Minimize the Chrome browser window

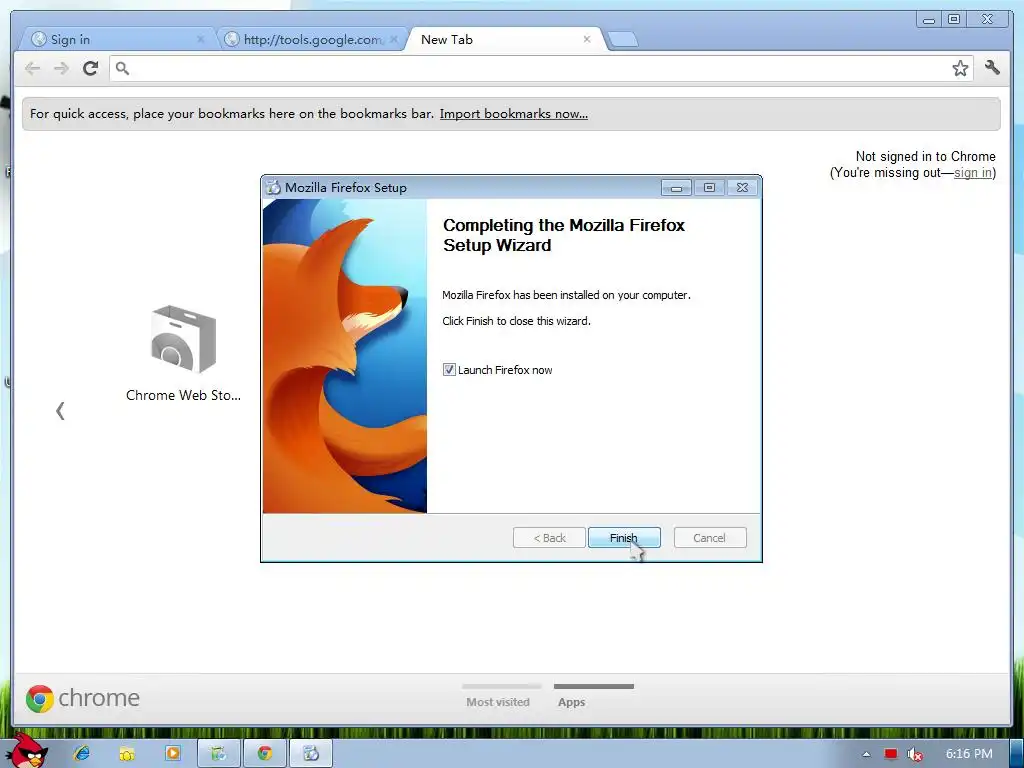(x=929, y=20)
